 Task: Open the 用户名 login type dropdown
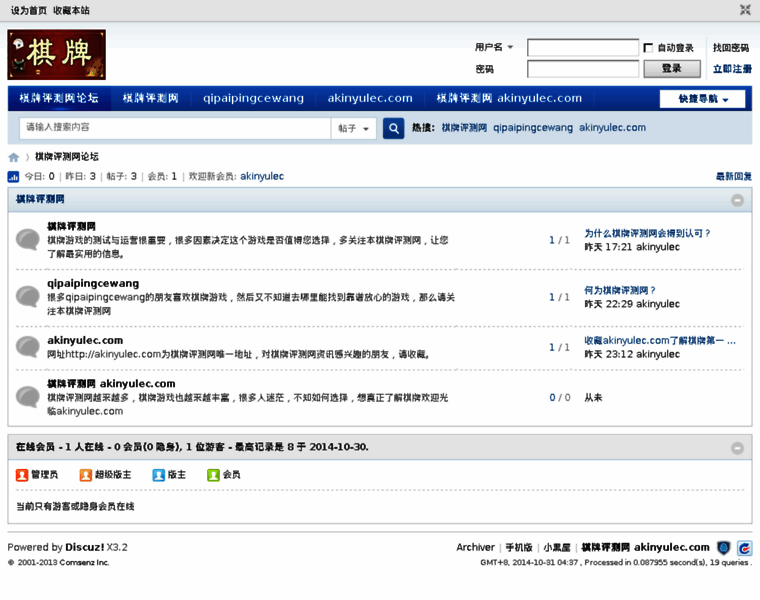click(x=494, y=47)
